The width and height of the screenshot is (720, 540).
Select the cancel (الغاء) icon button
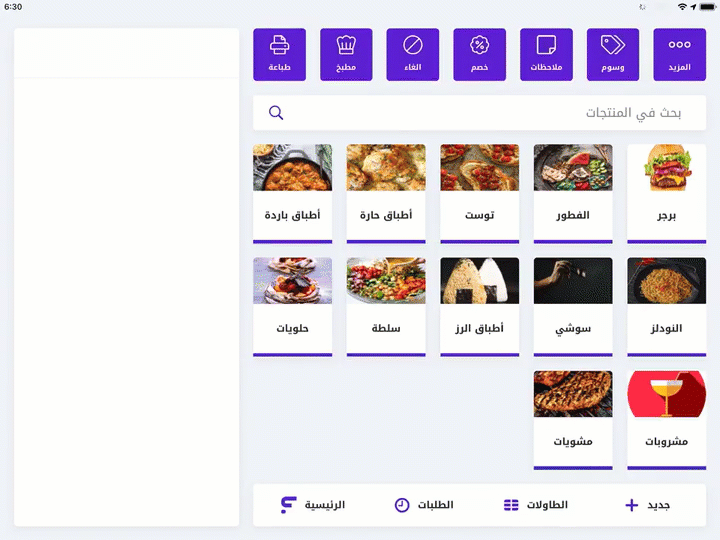pos(413,55)
